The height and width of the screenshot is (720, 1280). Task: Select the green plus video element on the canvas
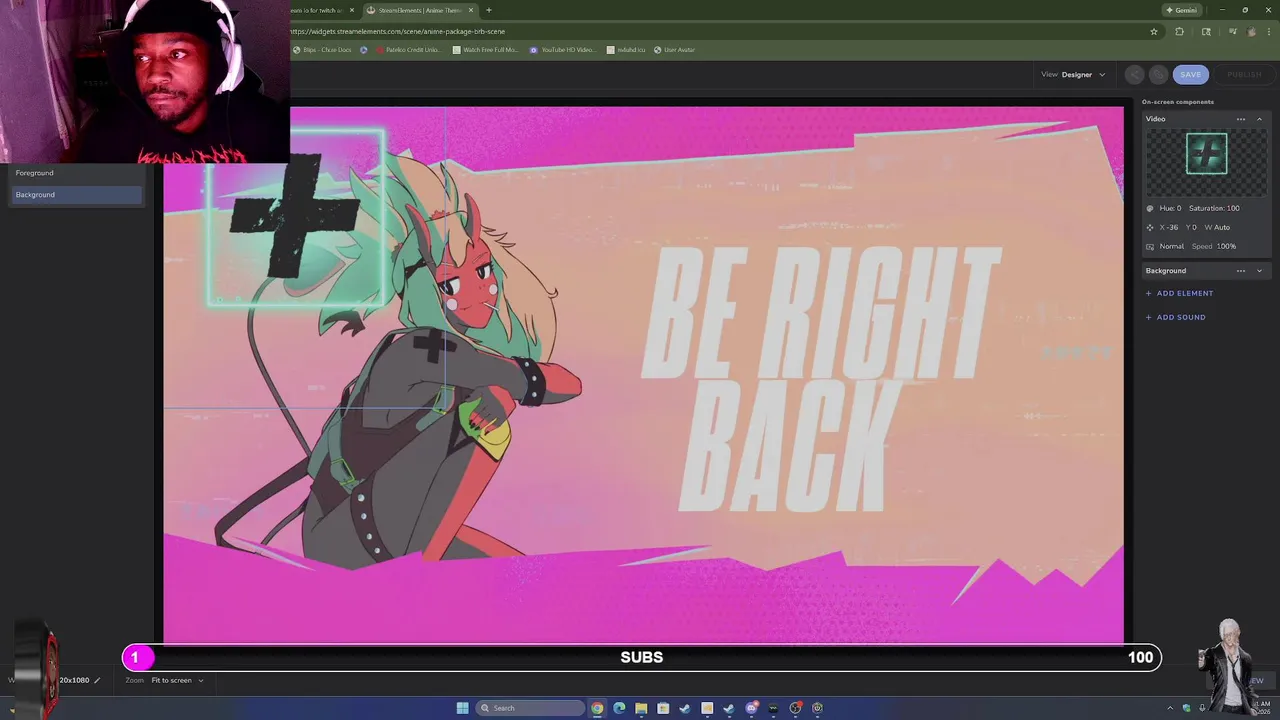click(296, 218)
